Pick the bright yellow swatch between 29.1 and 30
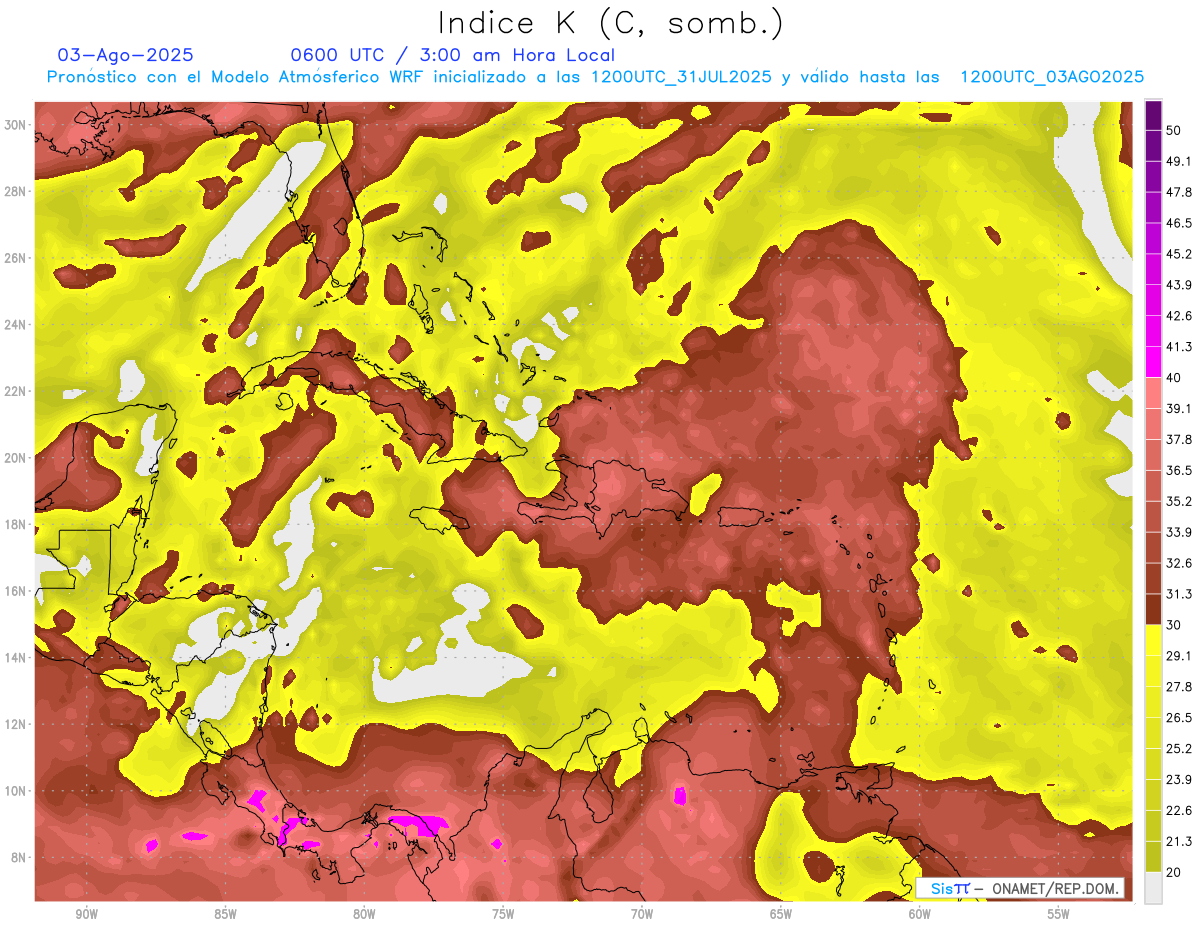The height and width of the screenshot is (927, 1200). click(x=1153, y=640)
